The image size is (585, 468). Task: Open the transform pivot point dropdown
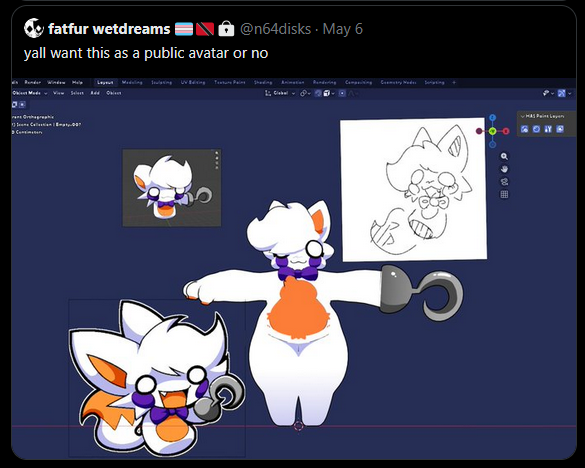(x=306, y=93)
